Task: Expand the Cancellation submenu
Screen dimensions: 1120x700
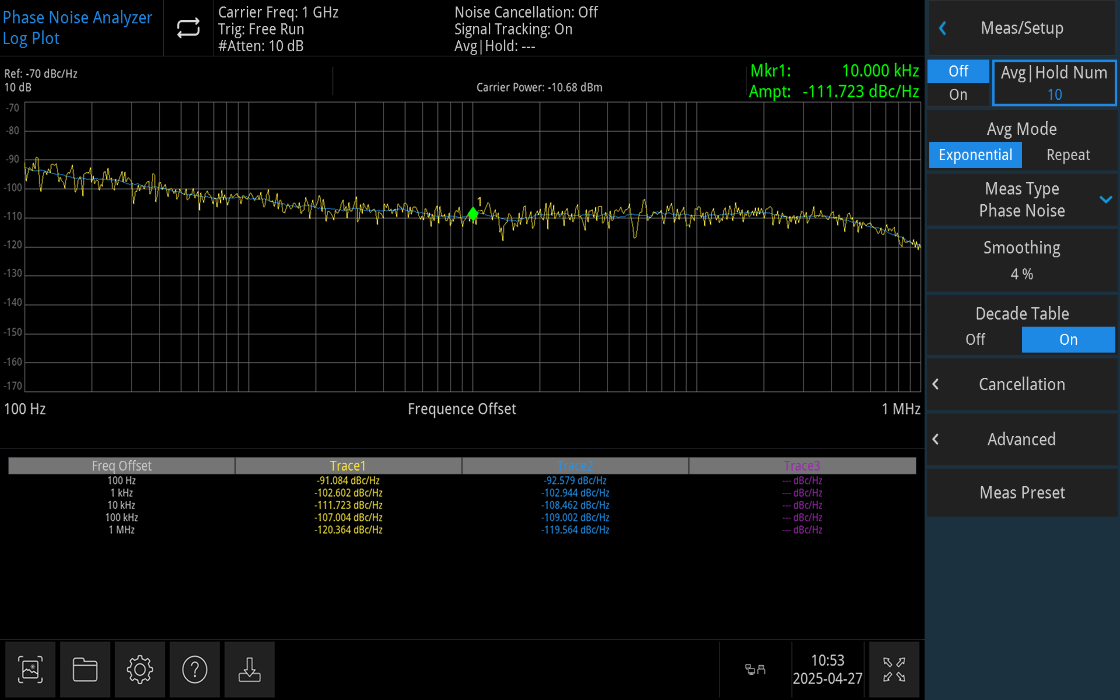Action: 1022,384
